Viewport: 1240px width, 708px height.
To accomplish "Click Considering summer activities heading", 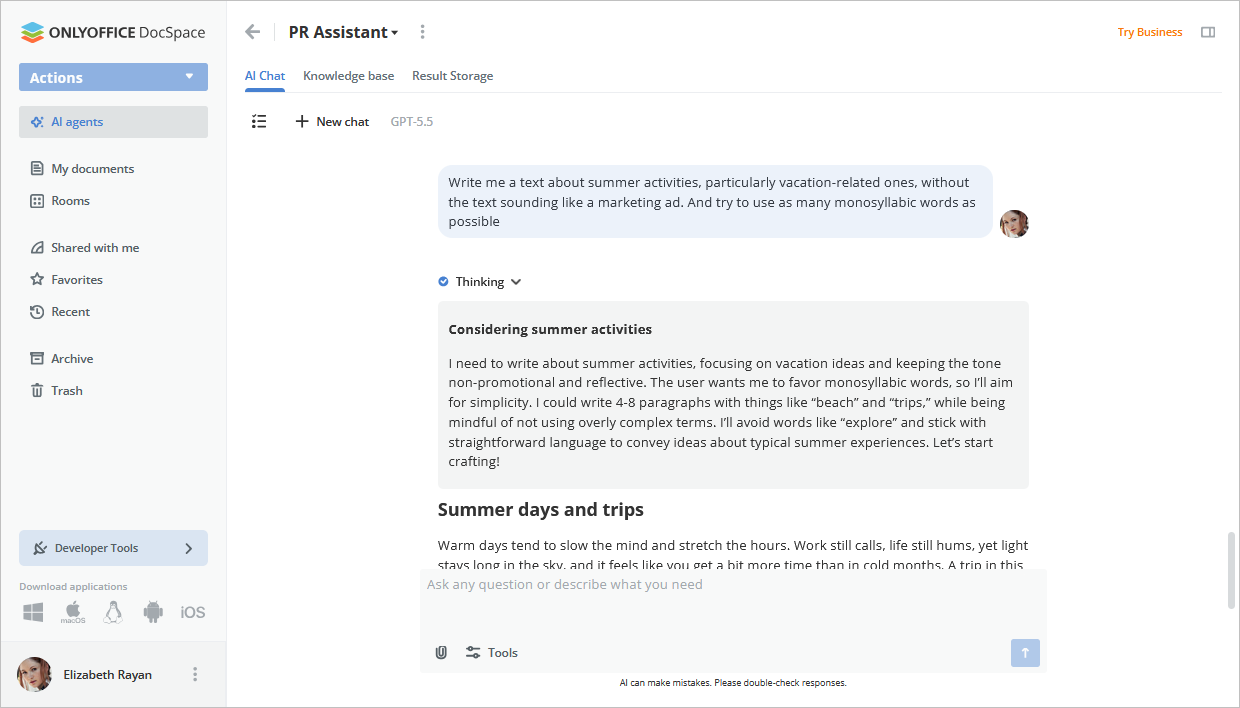I will pyautogui.click(x=550, y=329).
